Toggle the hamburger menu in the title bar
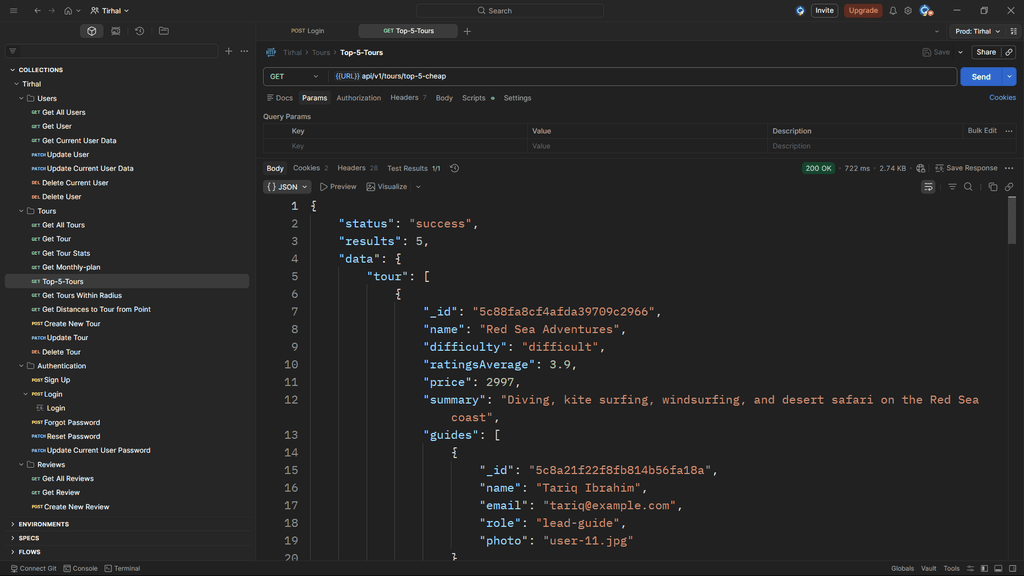The height and width of the screenshot is (576, 1024). pos(13,11)
